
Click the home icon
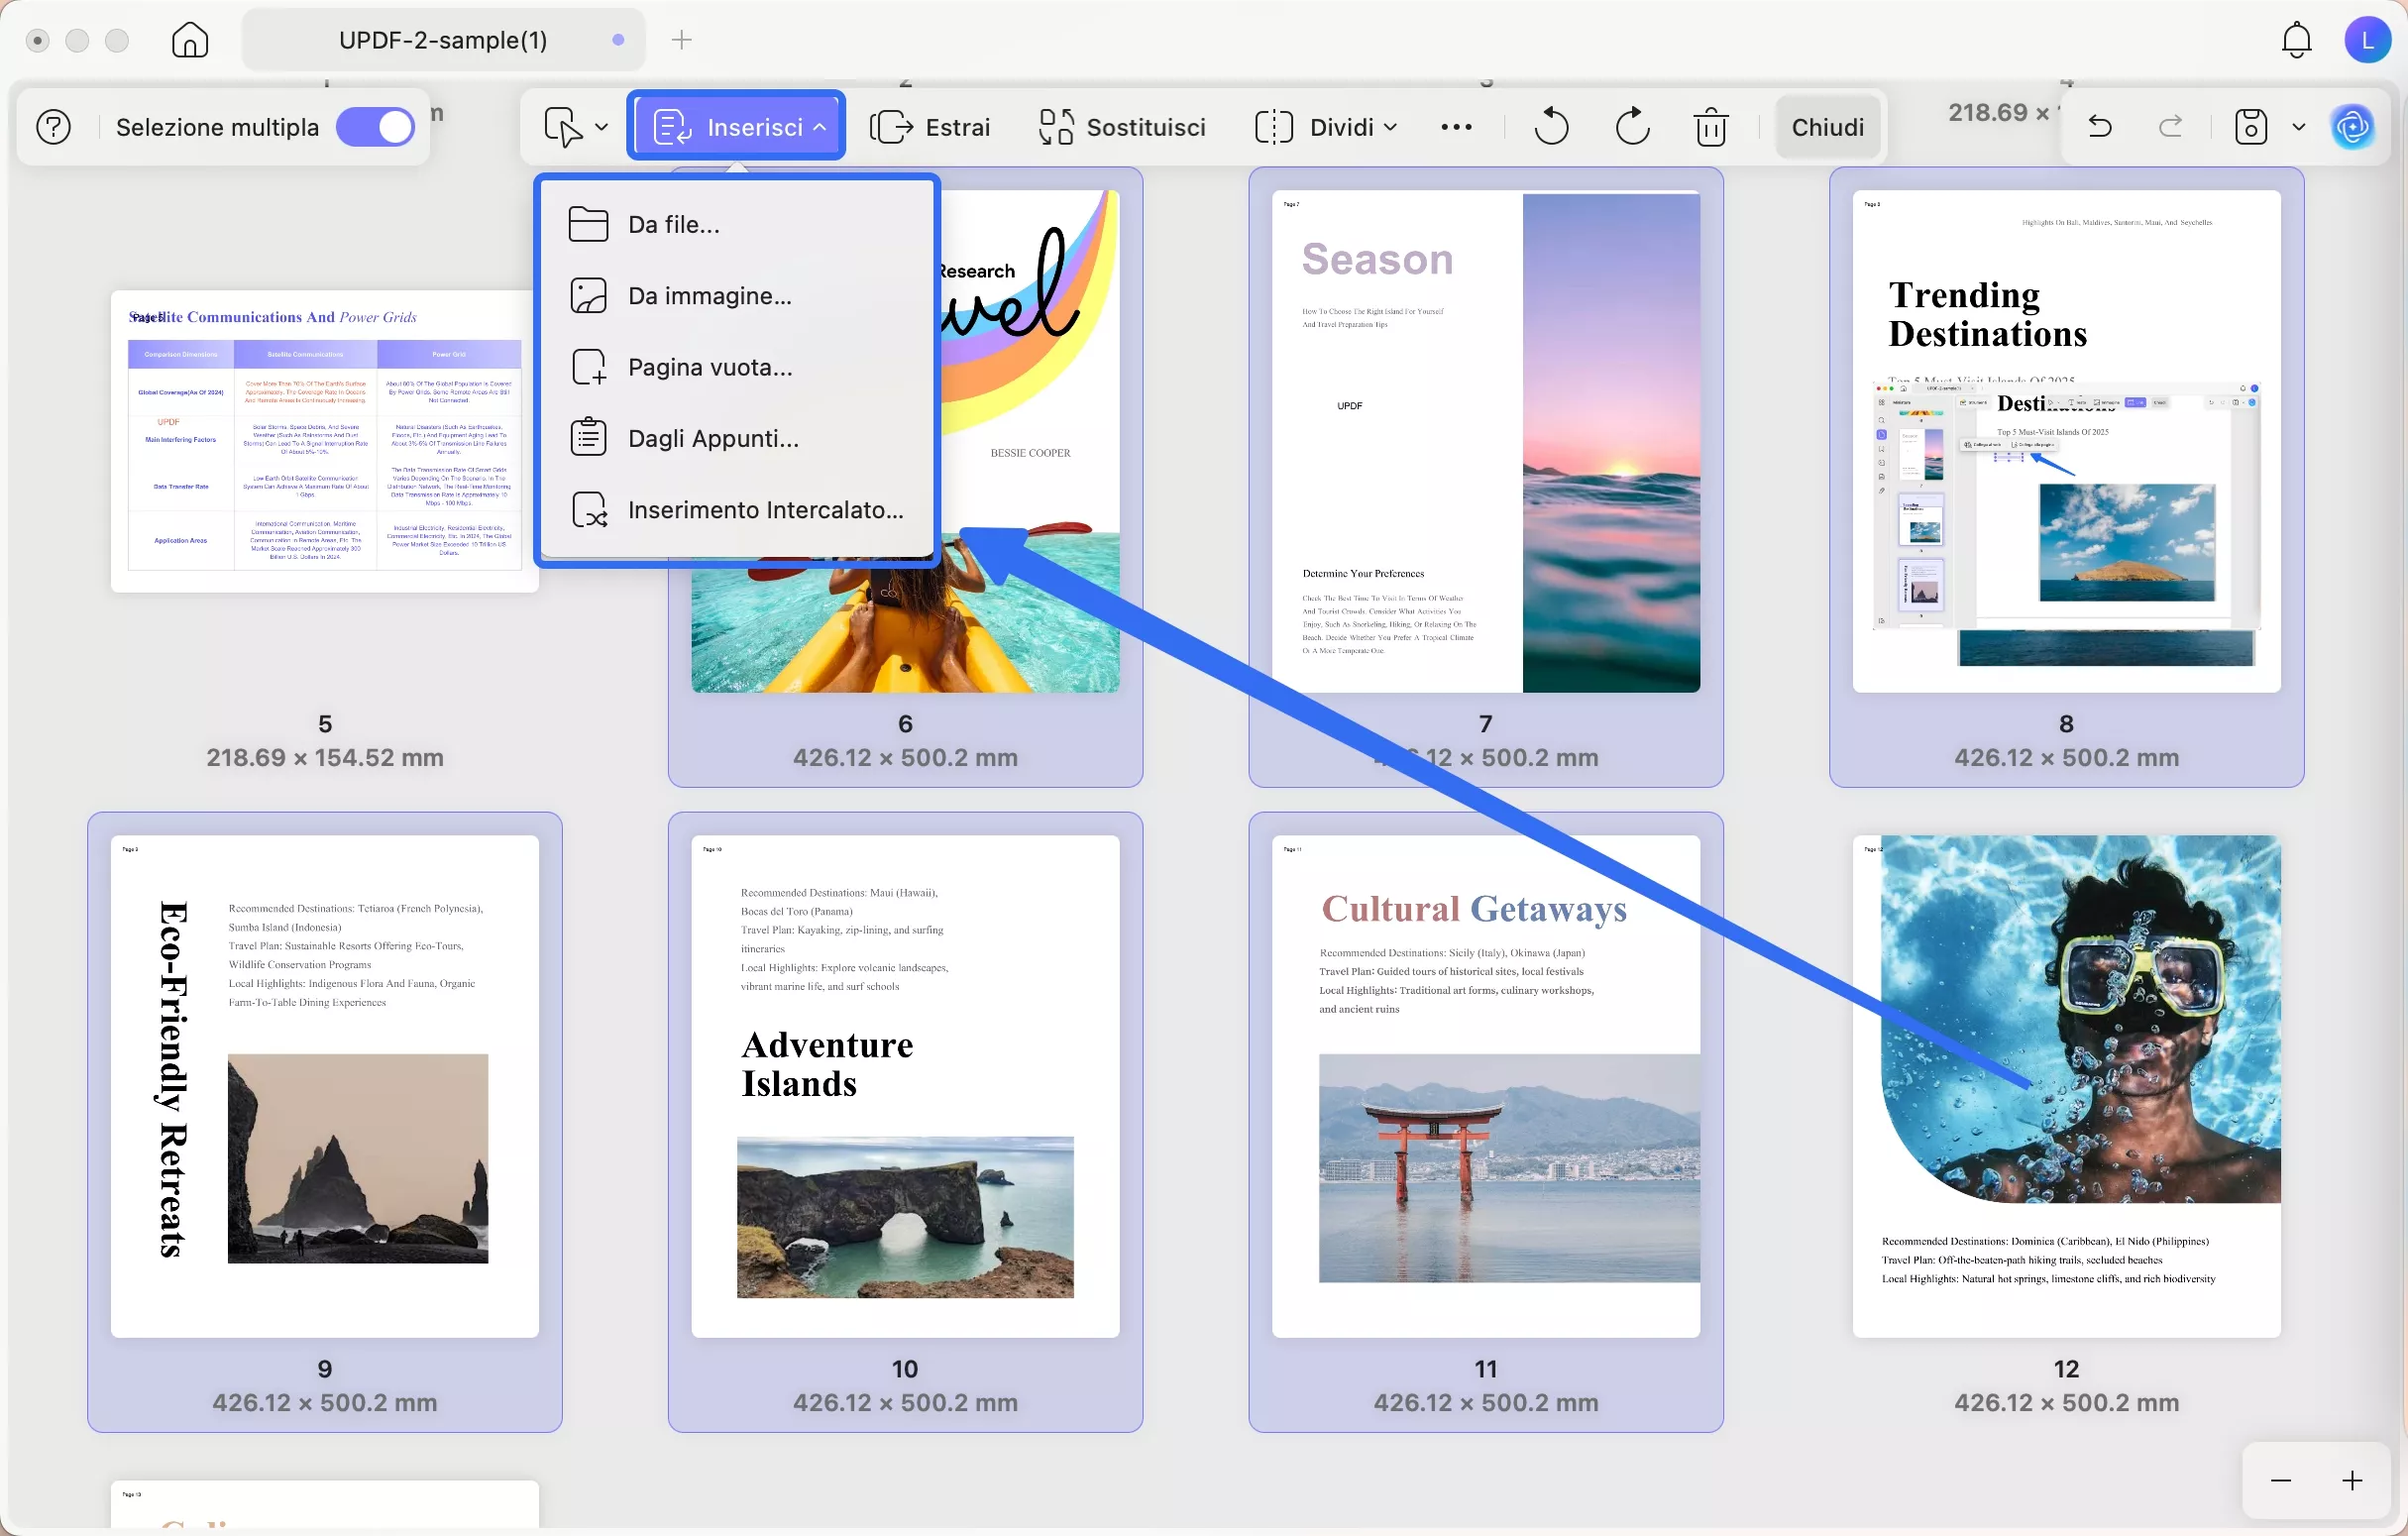(x=190, y=40)
